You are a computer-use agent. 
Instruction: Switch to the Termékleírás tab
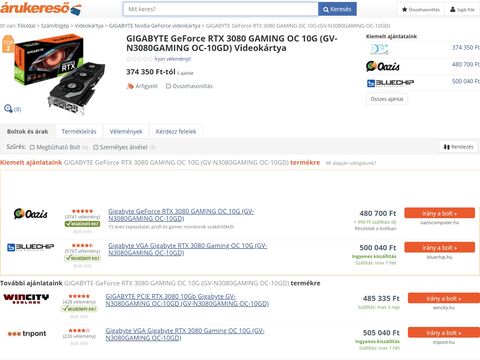[x=79, y=132]
